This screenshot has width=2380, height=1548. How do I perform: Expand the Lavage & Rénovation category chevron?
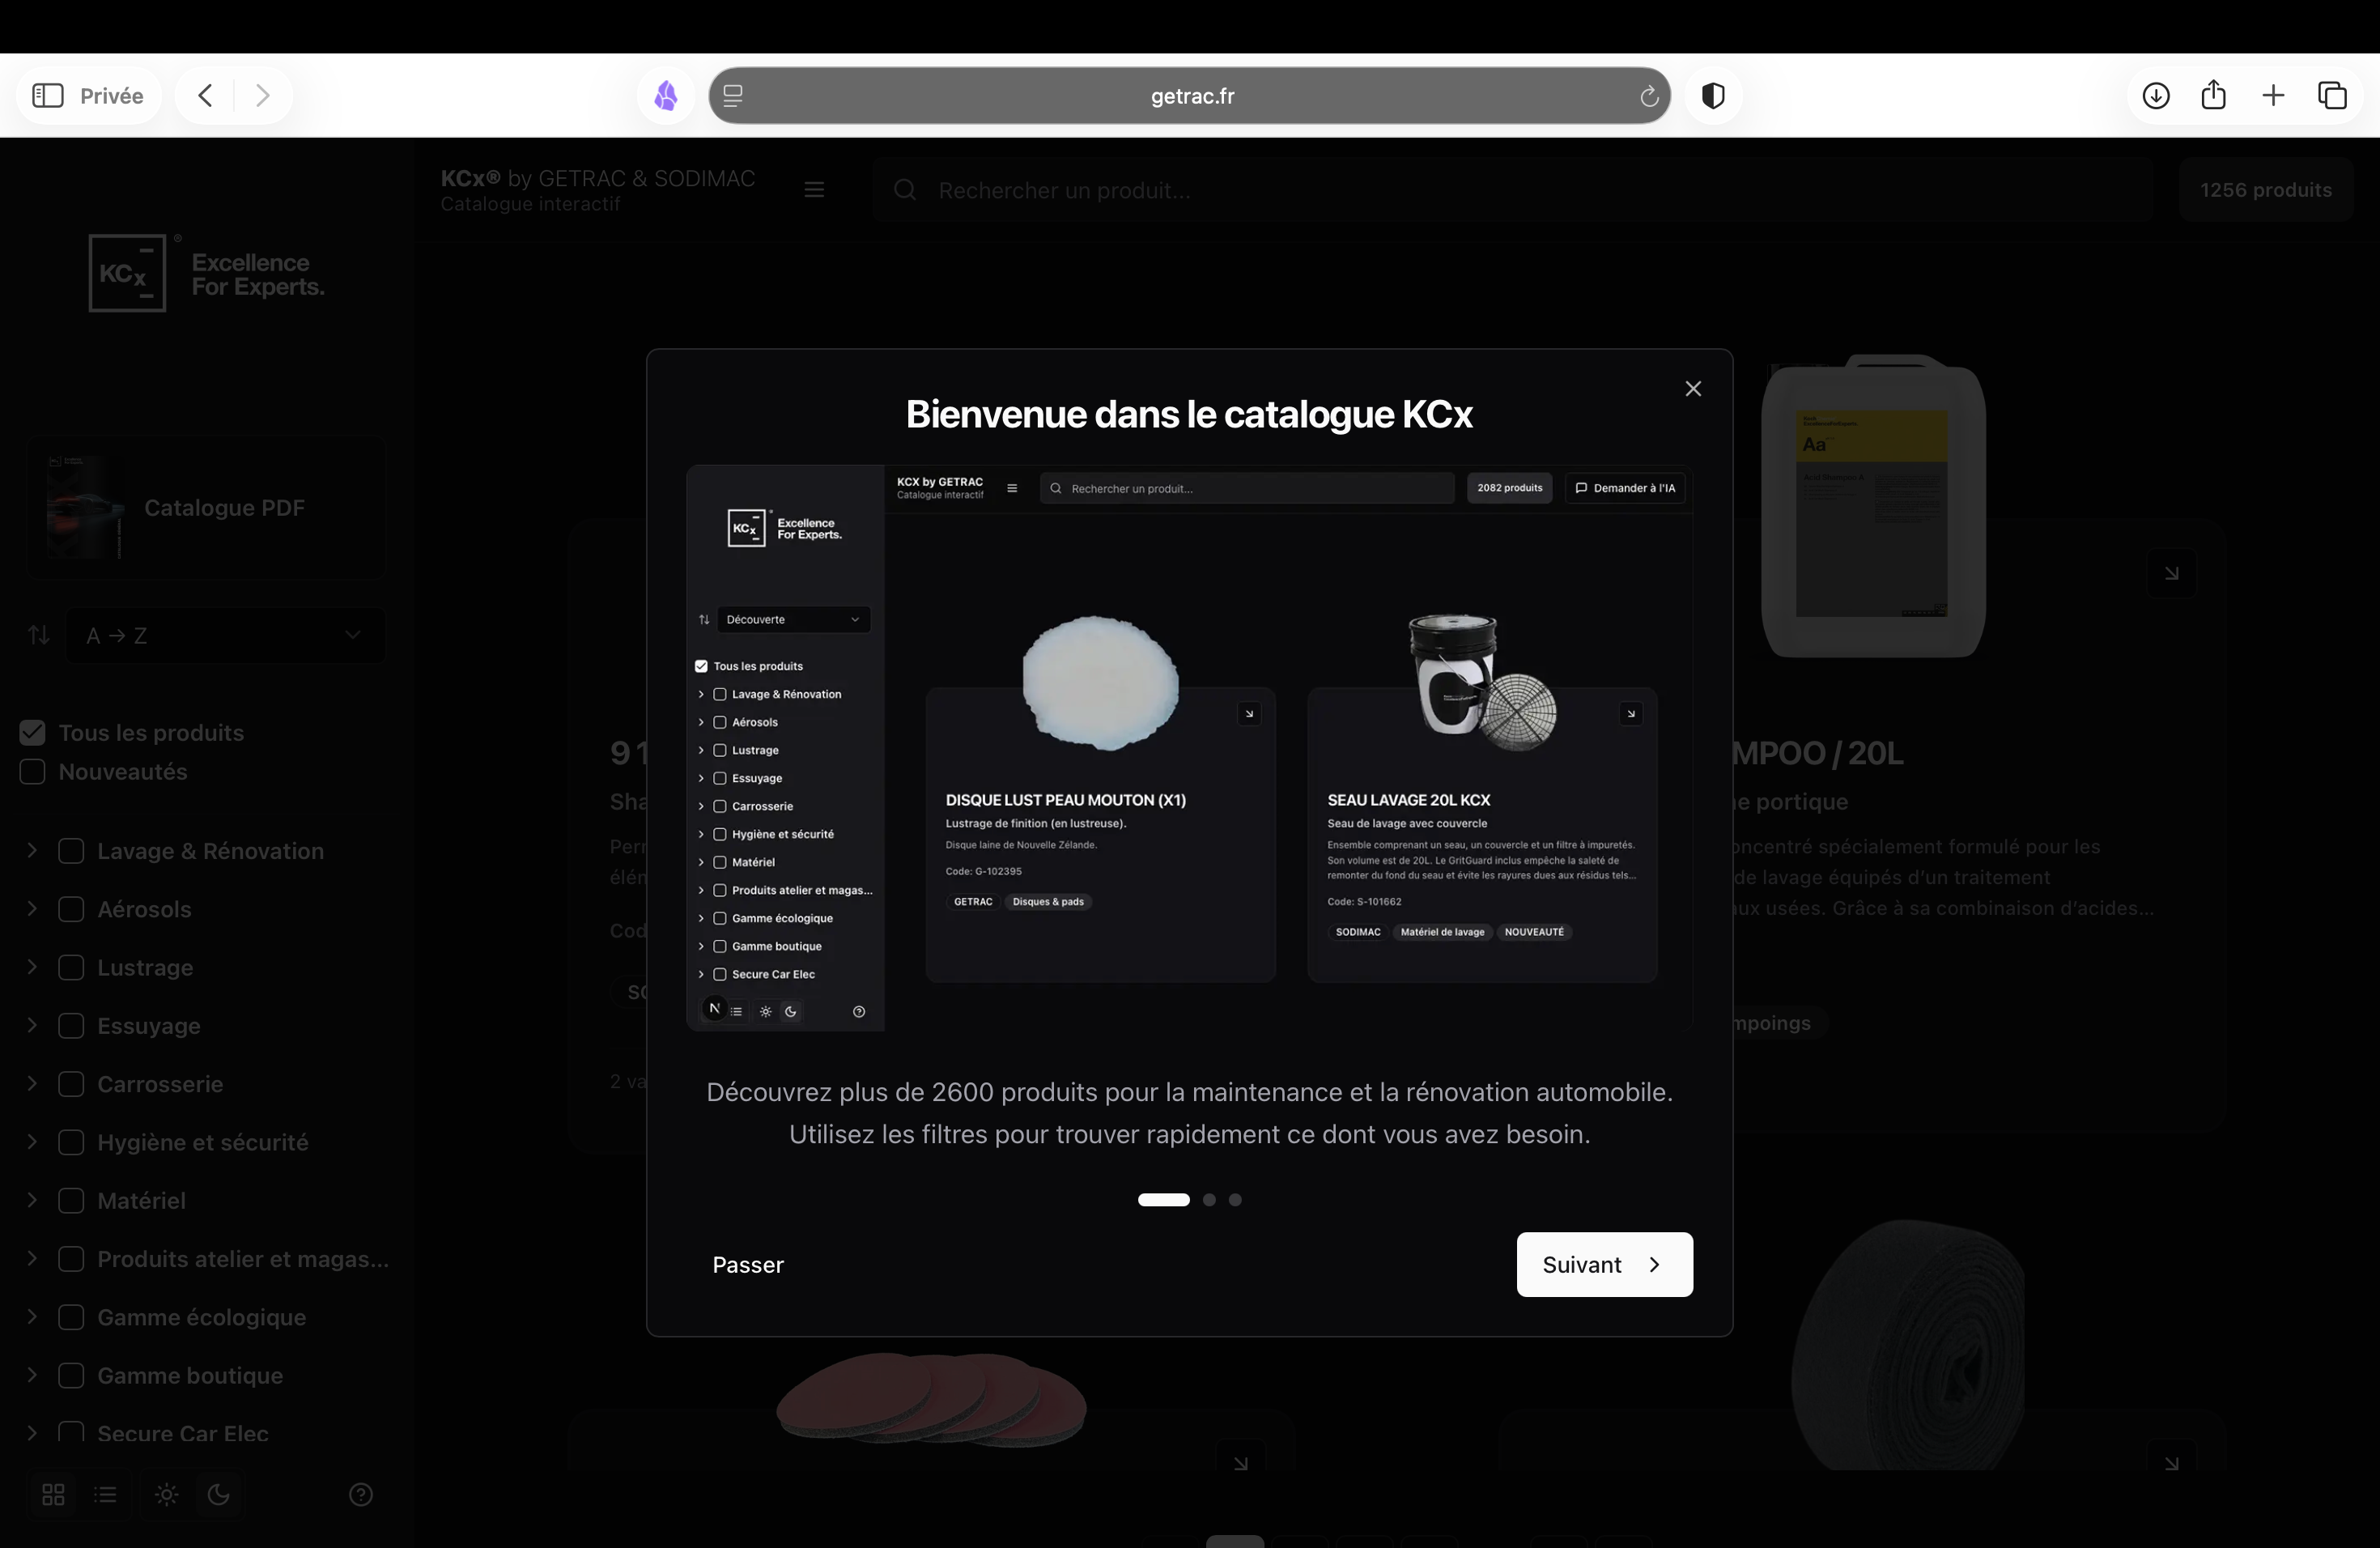32,851
